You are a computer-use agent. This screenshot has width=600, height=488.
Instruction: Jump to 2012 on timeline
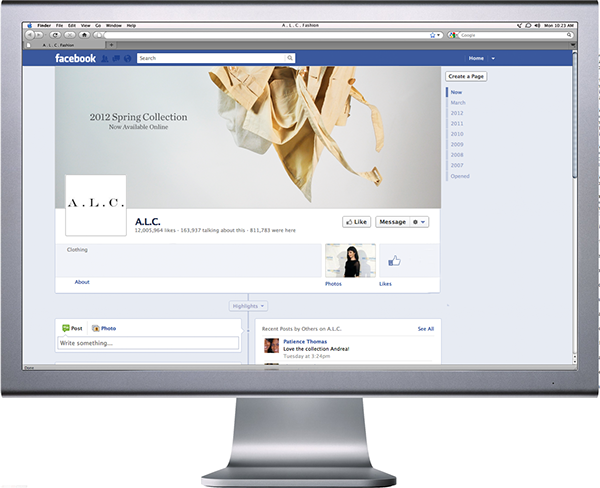[x=457, y=113]
